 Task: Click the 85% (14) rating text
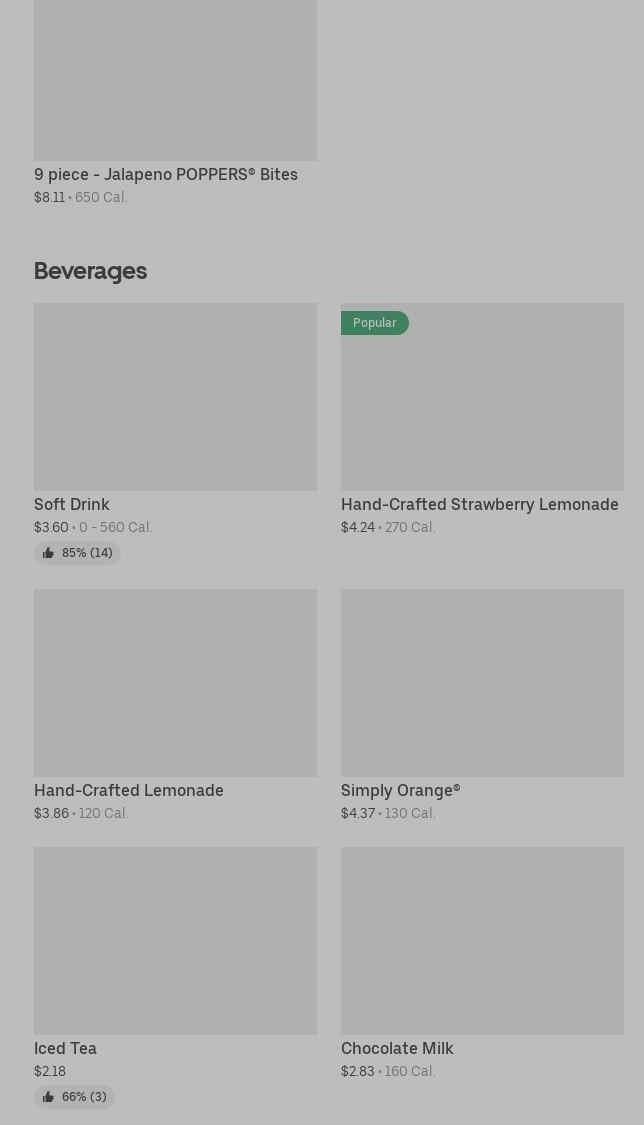click(87, 553)
